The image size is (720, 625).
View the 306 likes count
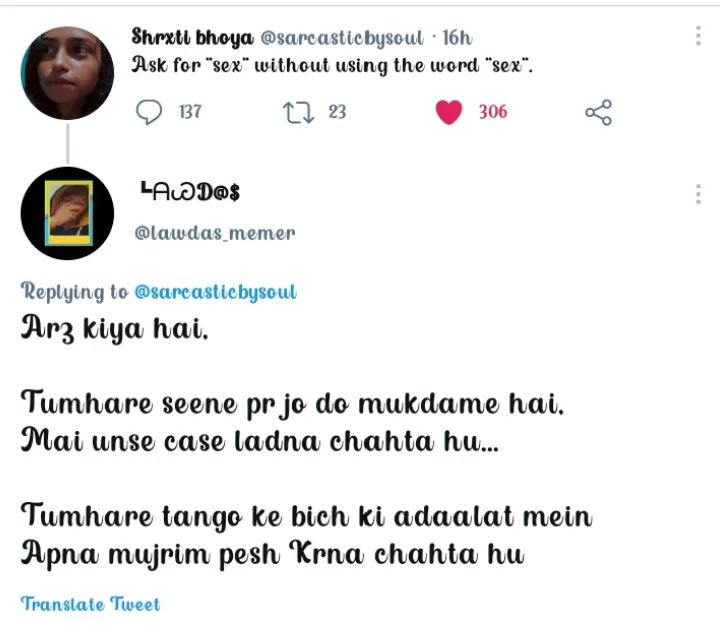click(492, 112)
